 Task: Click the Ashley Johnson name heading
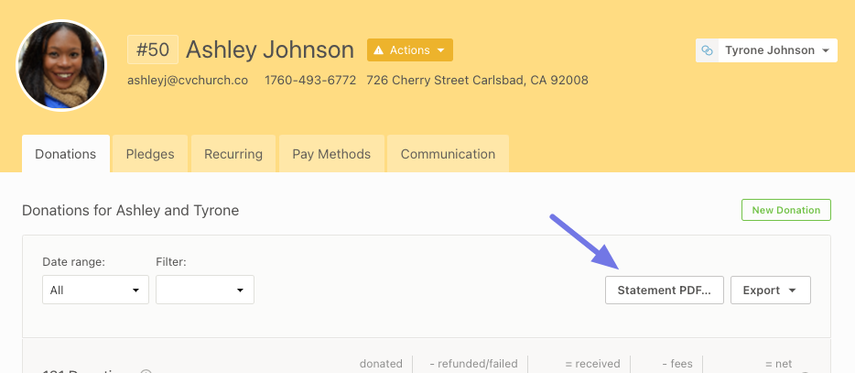click(x=270, y=50)
